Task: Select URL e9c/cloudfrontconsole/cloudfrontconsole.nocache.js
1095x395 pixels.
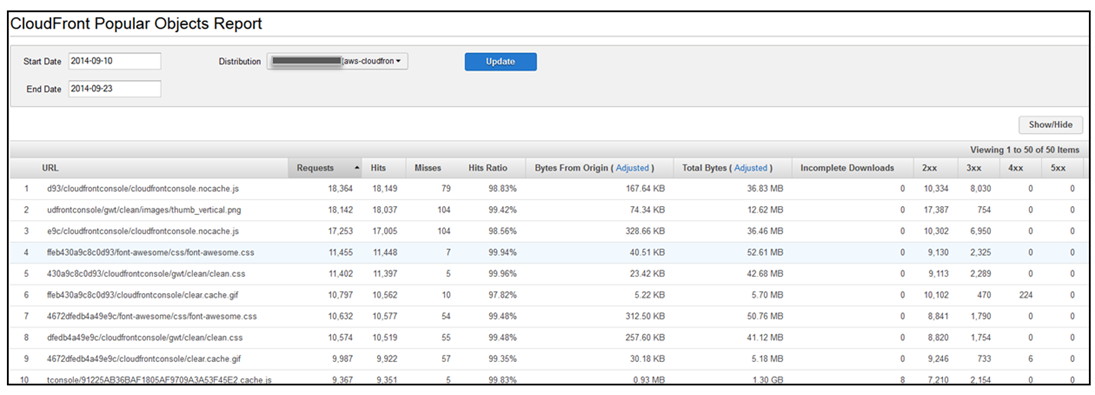Action: click(143, 231)
